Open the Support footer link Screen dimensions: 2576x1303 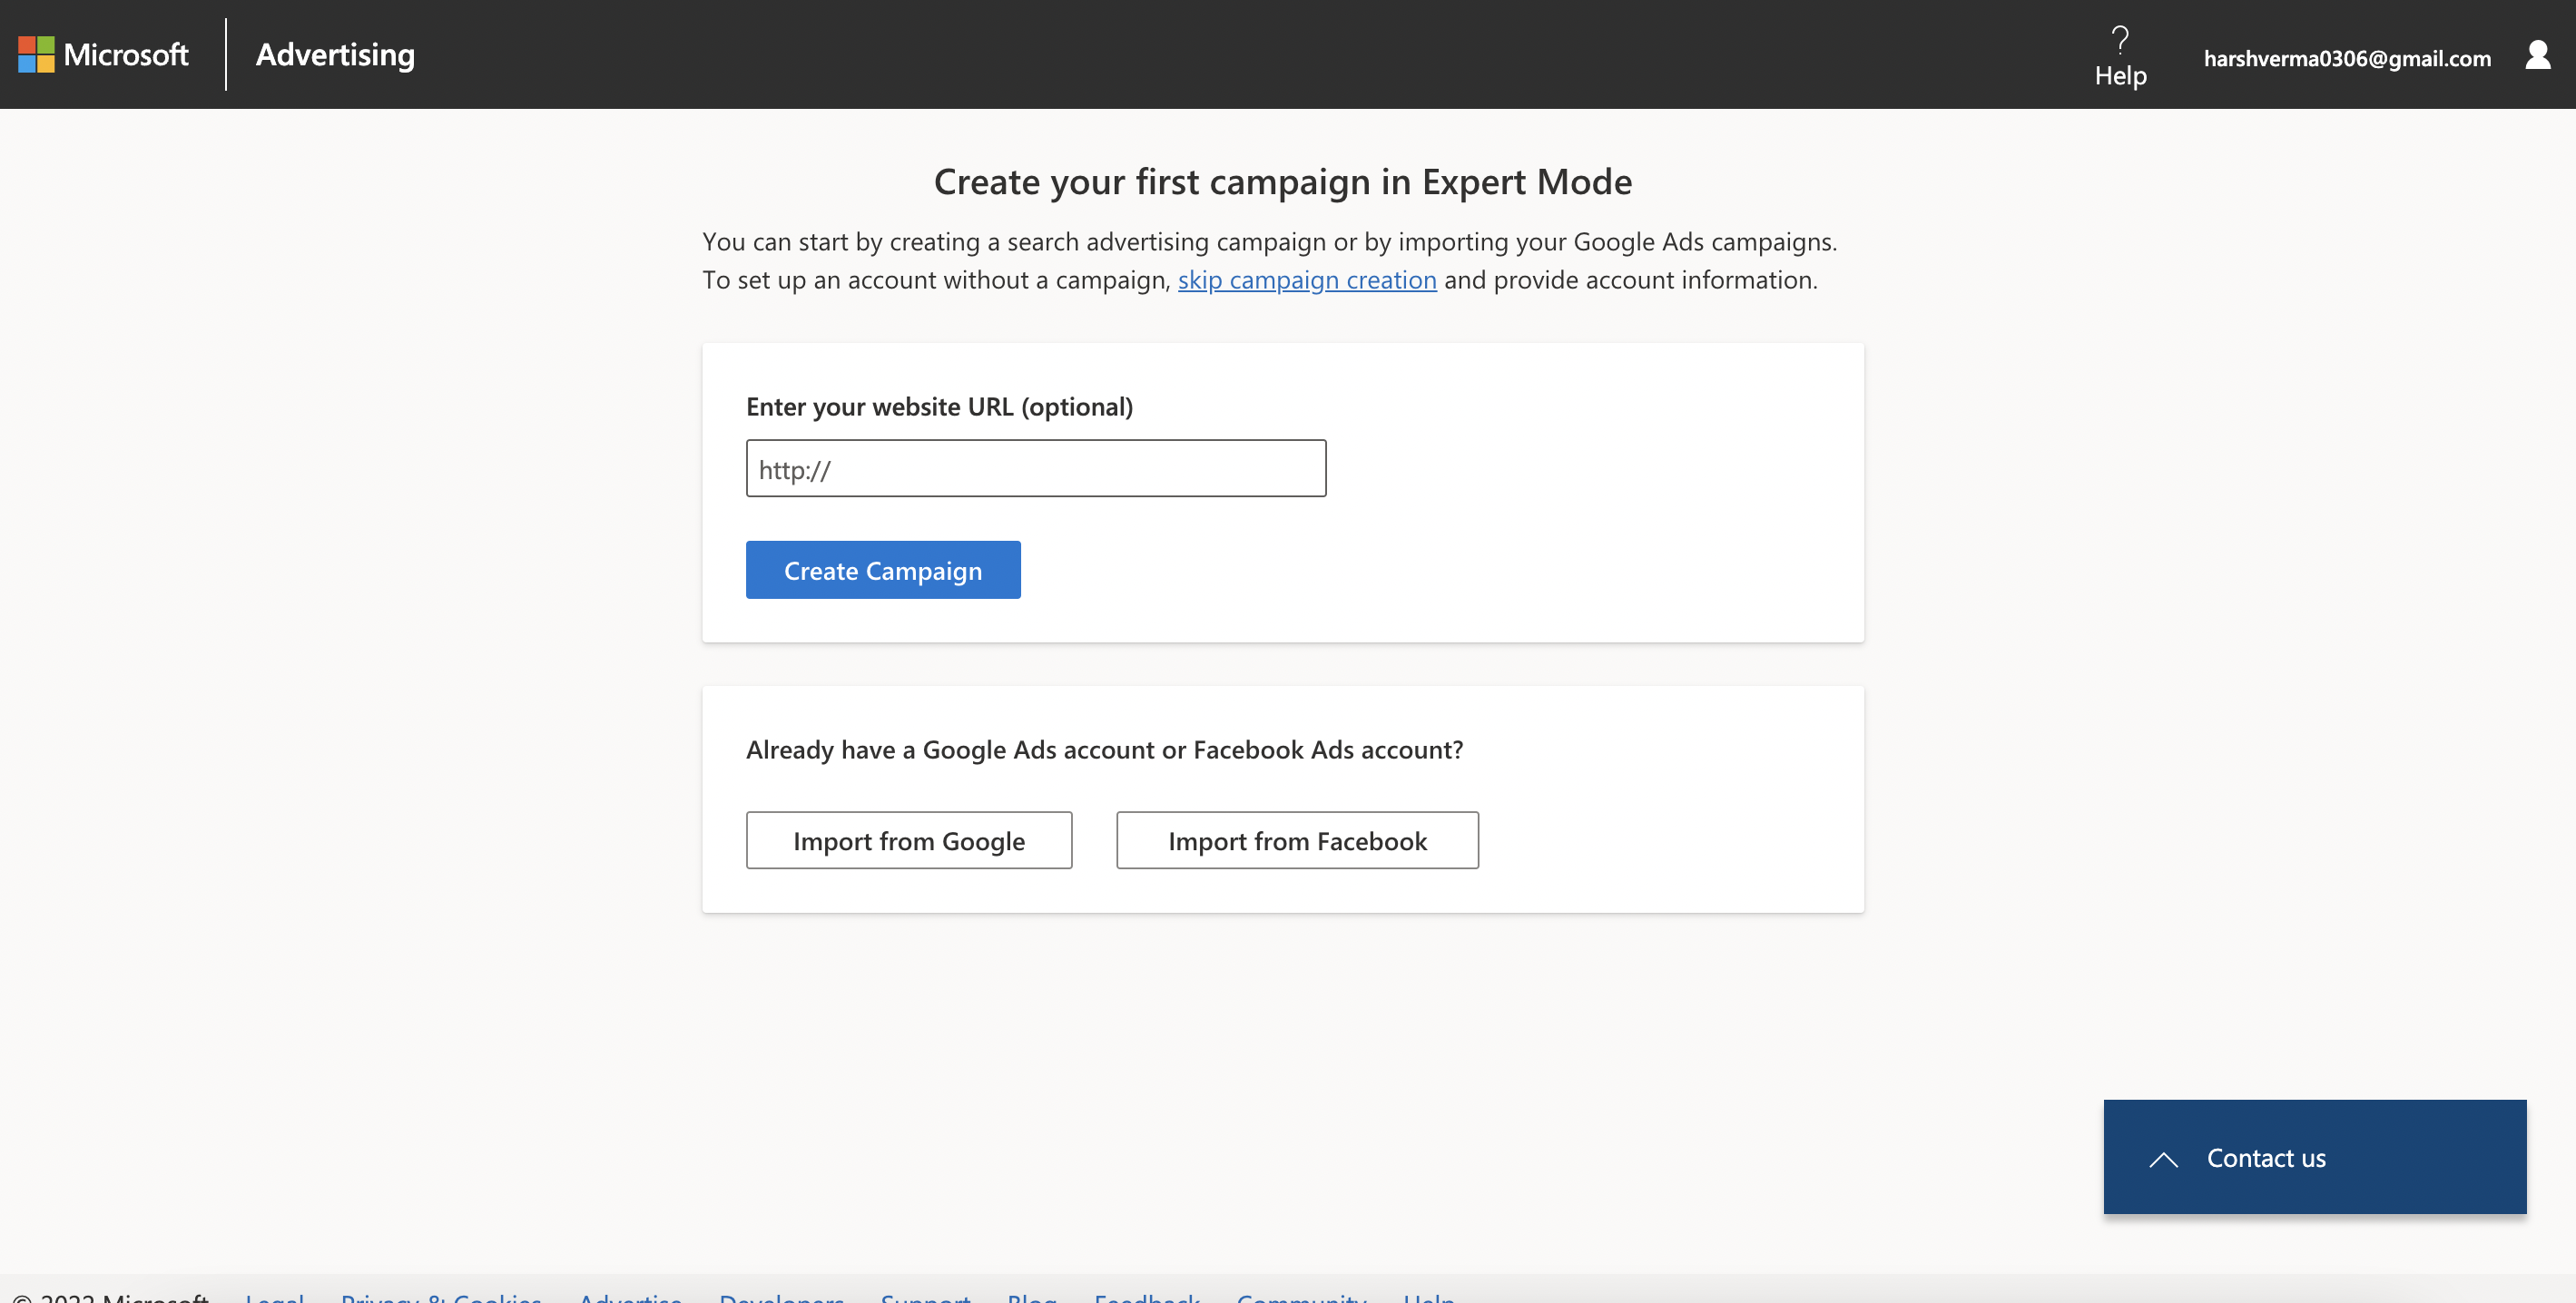pyautogui.click(x=925, y=1296)
